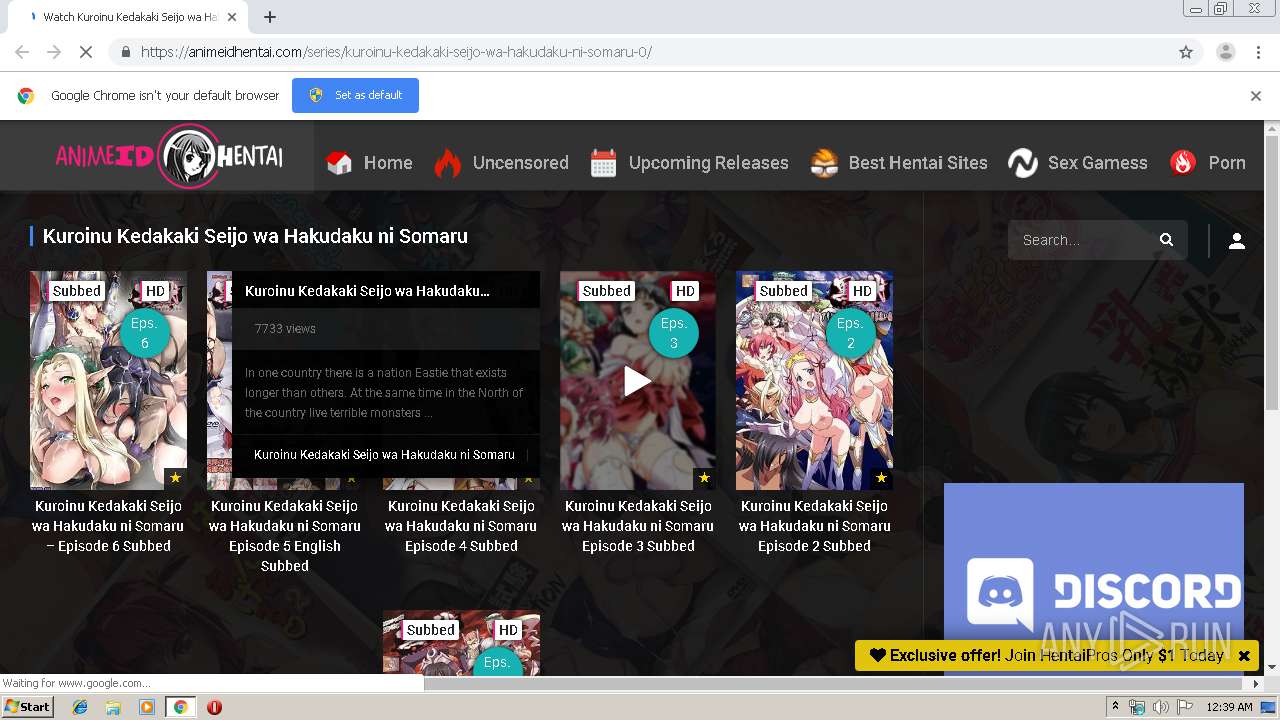Open Episode 6 Subbed title link
The height and width of the screenshot is (720, 1280).
(108, 526)
